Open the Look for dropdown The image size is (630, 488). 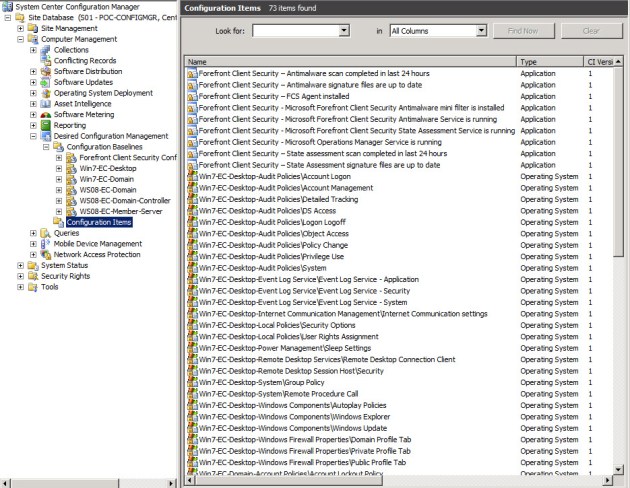pyautogui.click(x=344, y=31)
